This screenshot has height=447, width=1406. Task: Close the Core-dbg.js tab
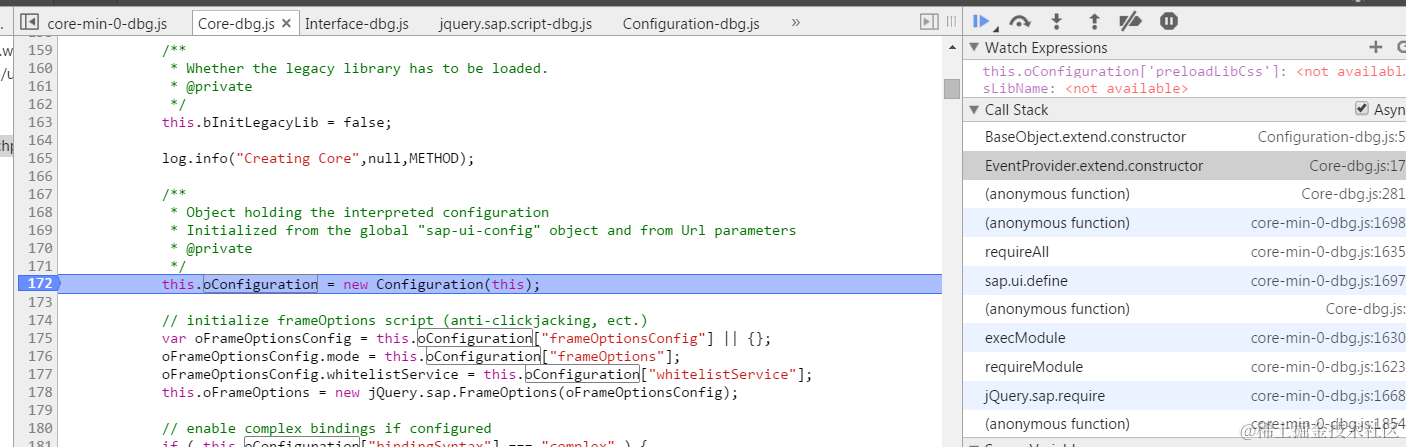[x=286, y=23]
